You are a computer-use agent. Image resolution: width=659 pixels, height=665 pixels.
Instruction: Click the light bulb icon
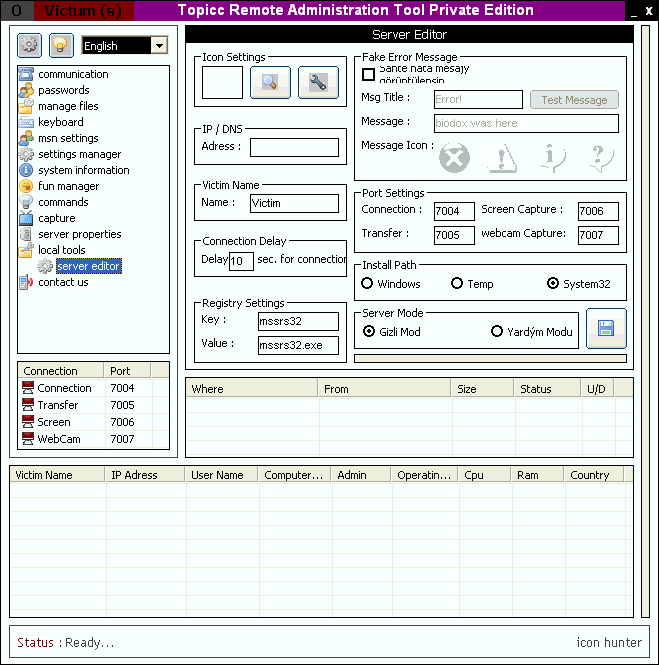pos(61,45)
